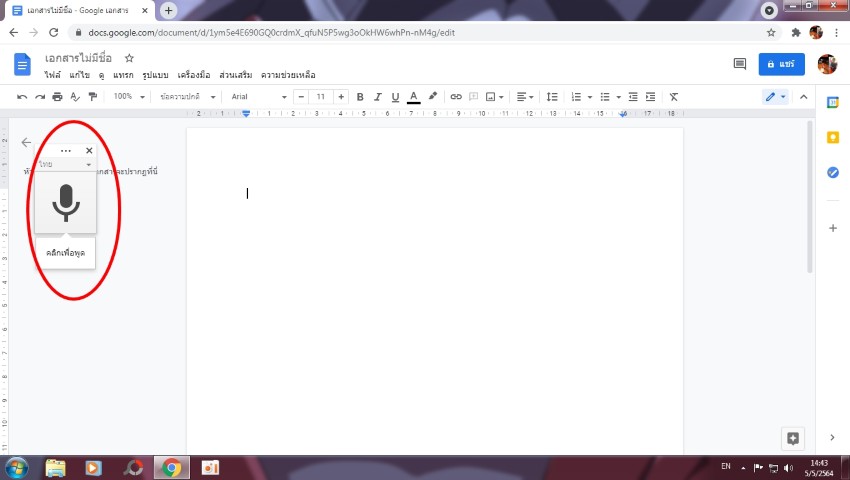Open the แก้ไข menu
The image size is (850, 480).
pyautogui.click(x=79, y=75)
